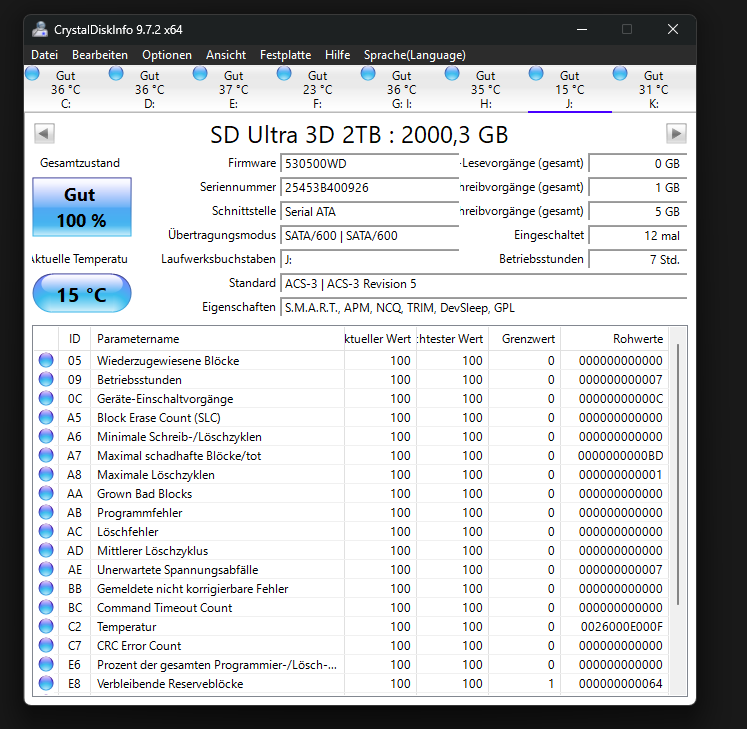Go to previous disk with left arrow
747x729 pixels.
coord(44,133)
